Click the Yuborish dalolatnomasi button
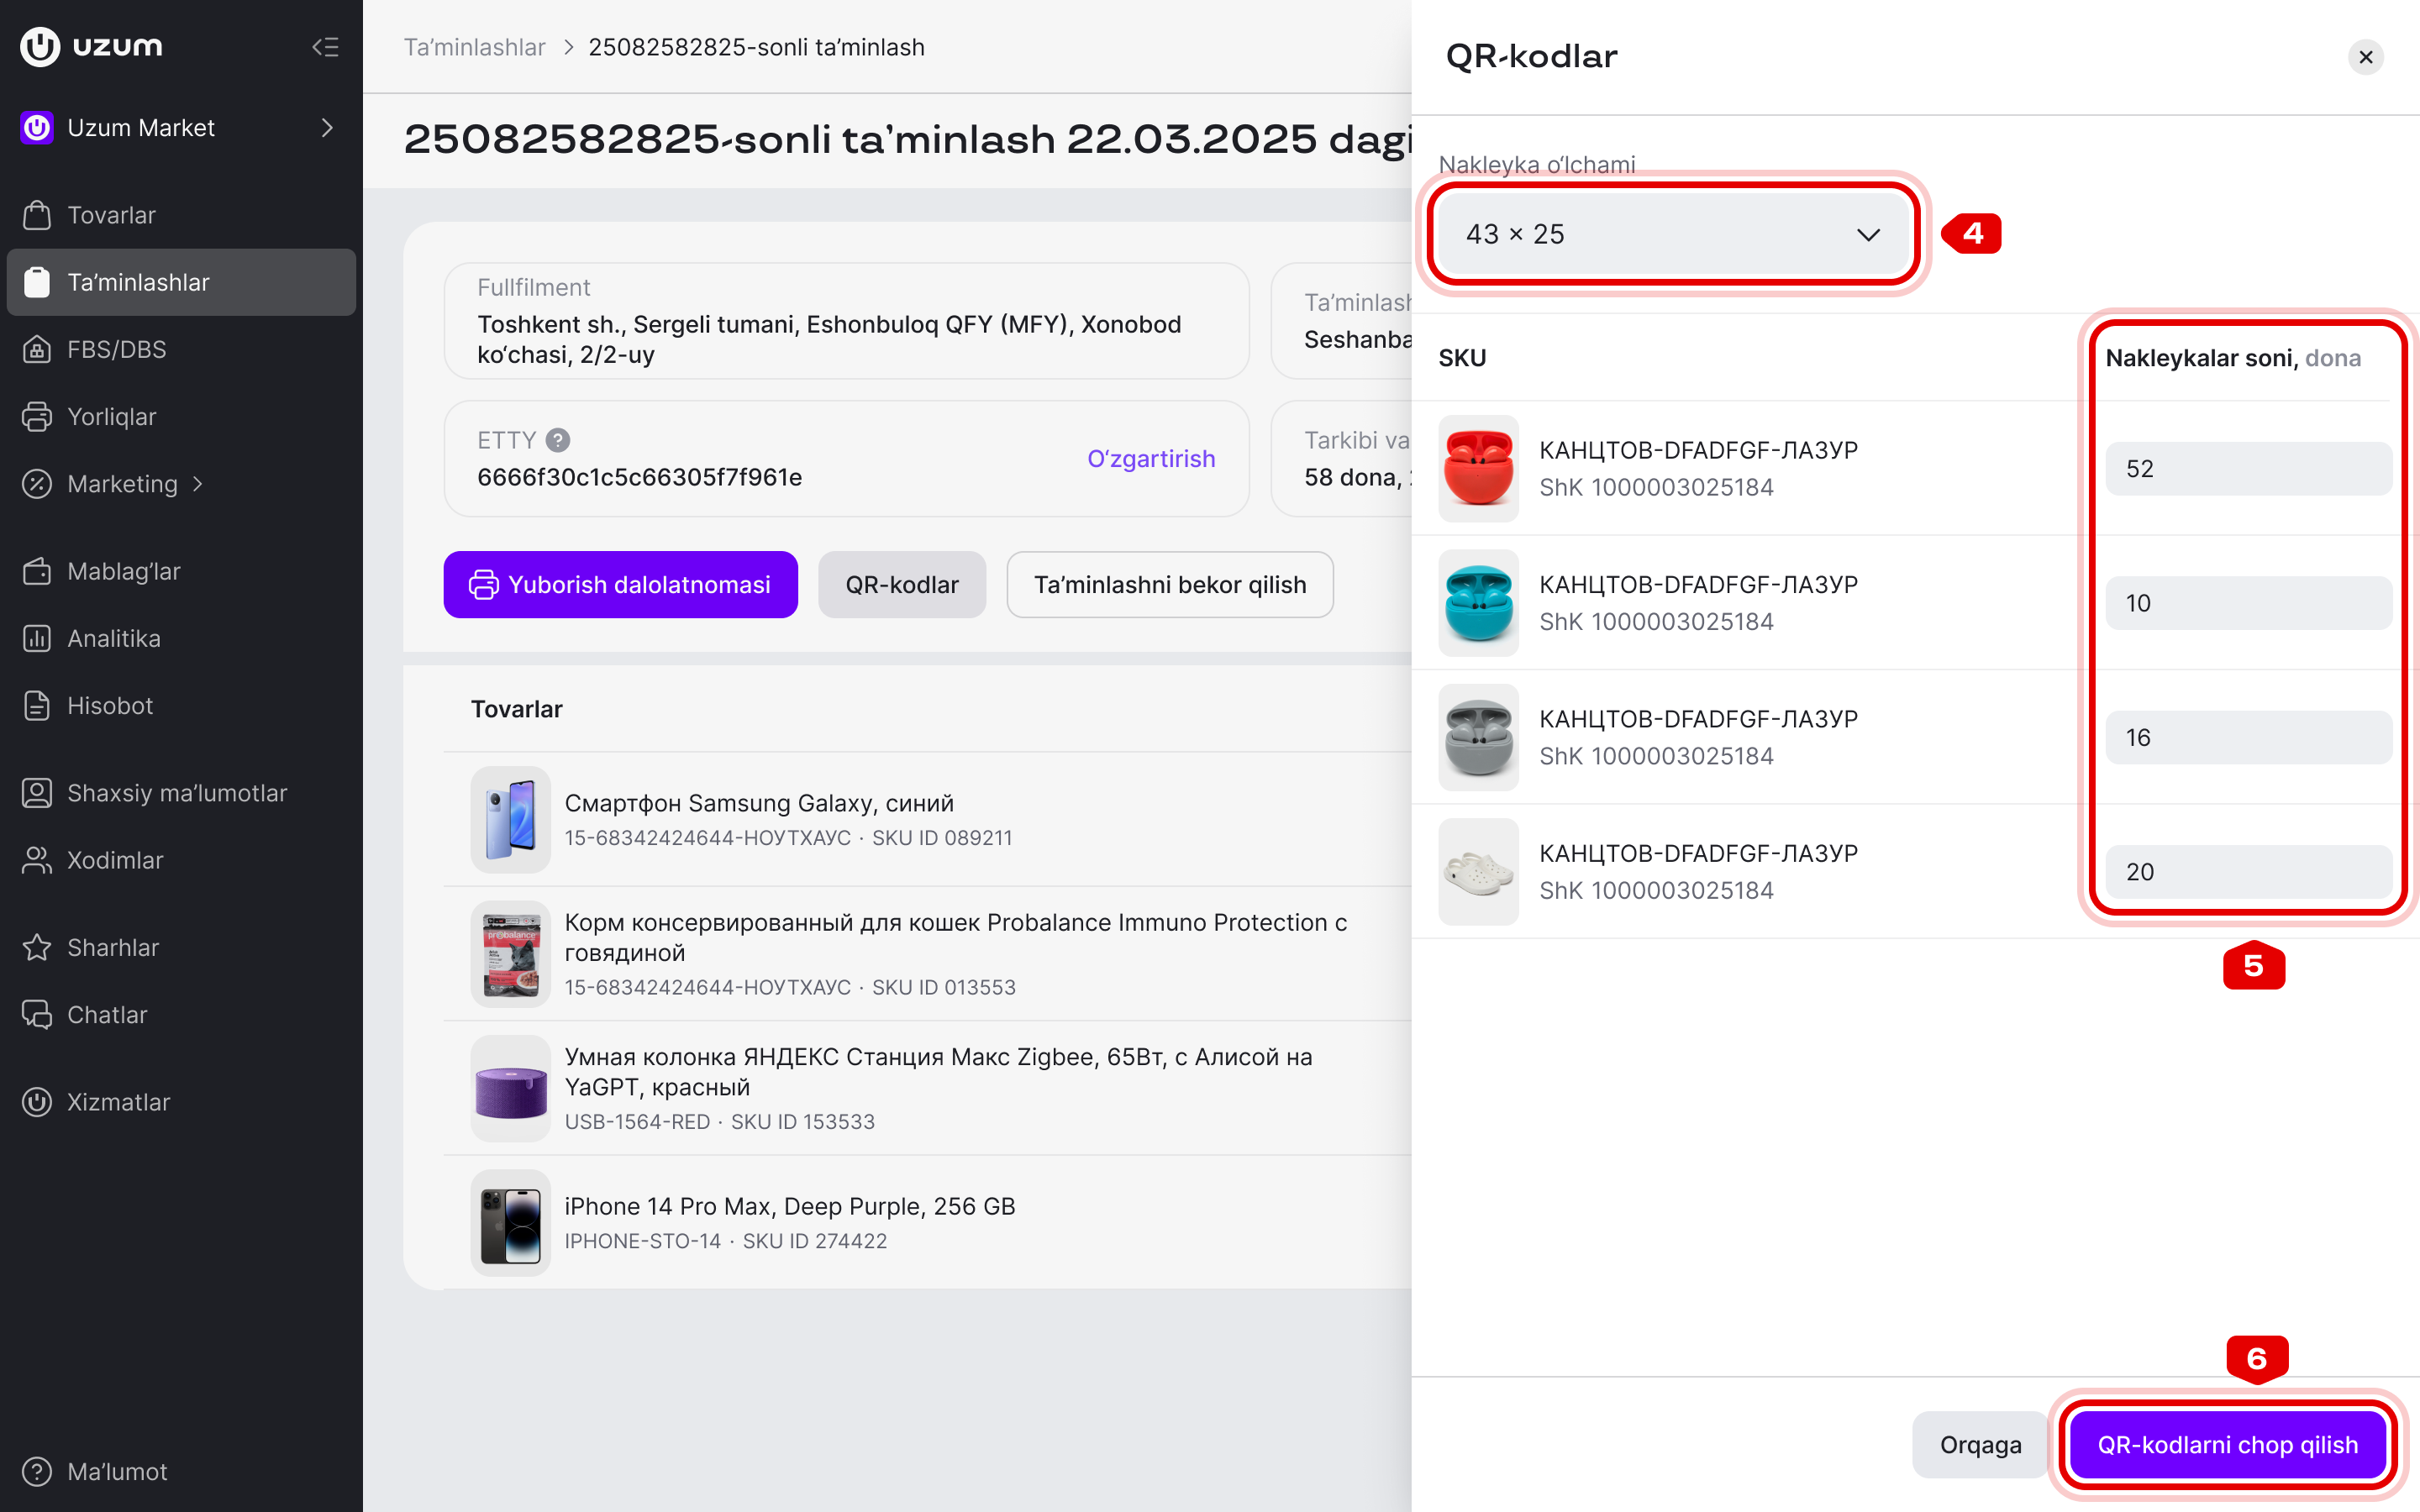Image resolution: width=2420 pixels, height=1512 pixels. 620,585
